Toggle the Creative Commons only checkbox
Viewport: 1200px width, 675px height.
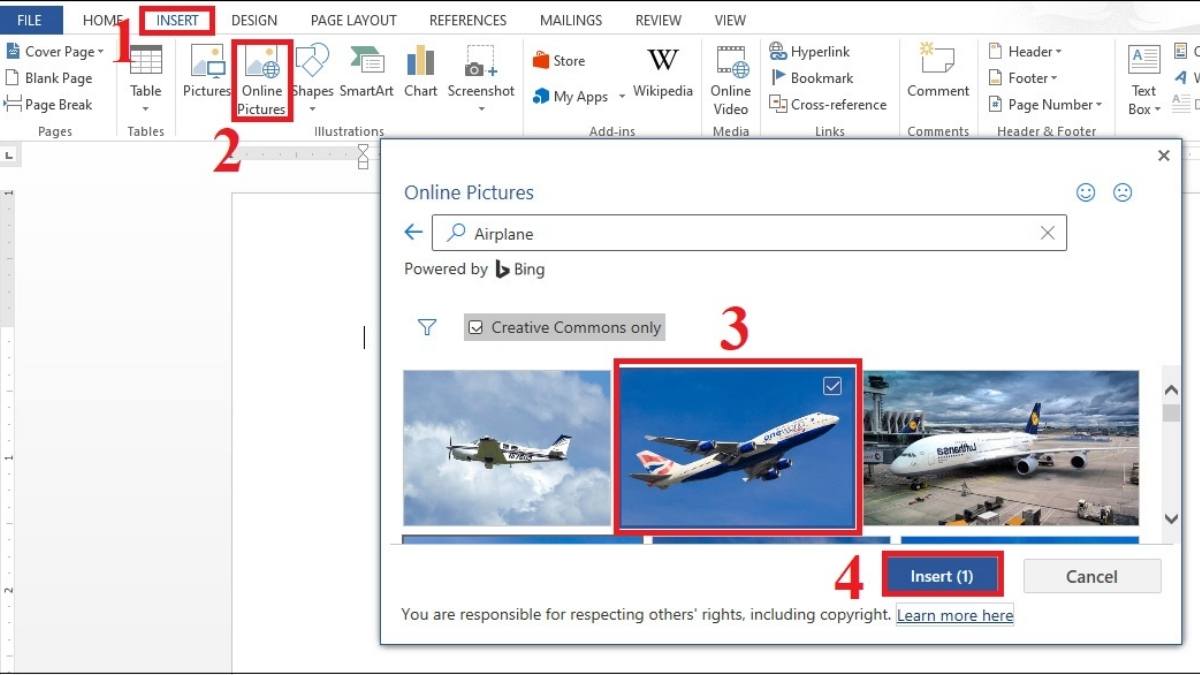click(x=475, y=327)
